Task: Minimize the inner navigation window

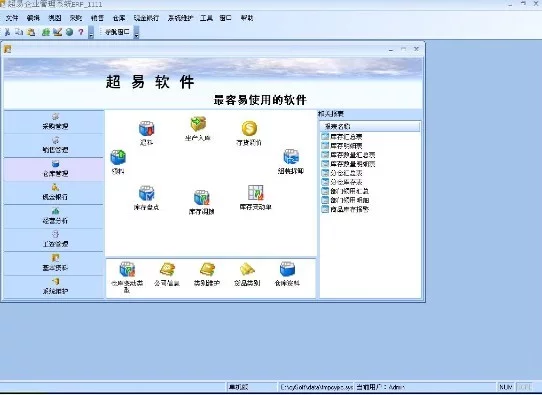Action: click(391, 49)
